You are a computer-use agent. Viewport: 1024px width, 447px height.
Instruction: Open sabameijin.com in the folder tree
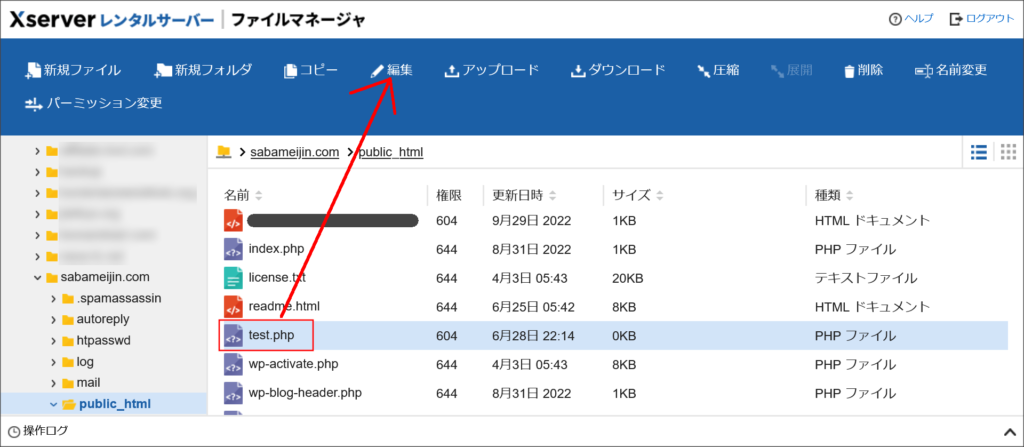104,277
